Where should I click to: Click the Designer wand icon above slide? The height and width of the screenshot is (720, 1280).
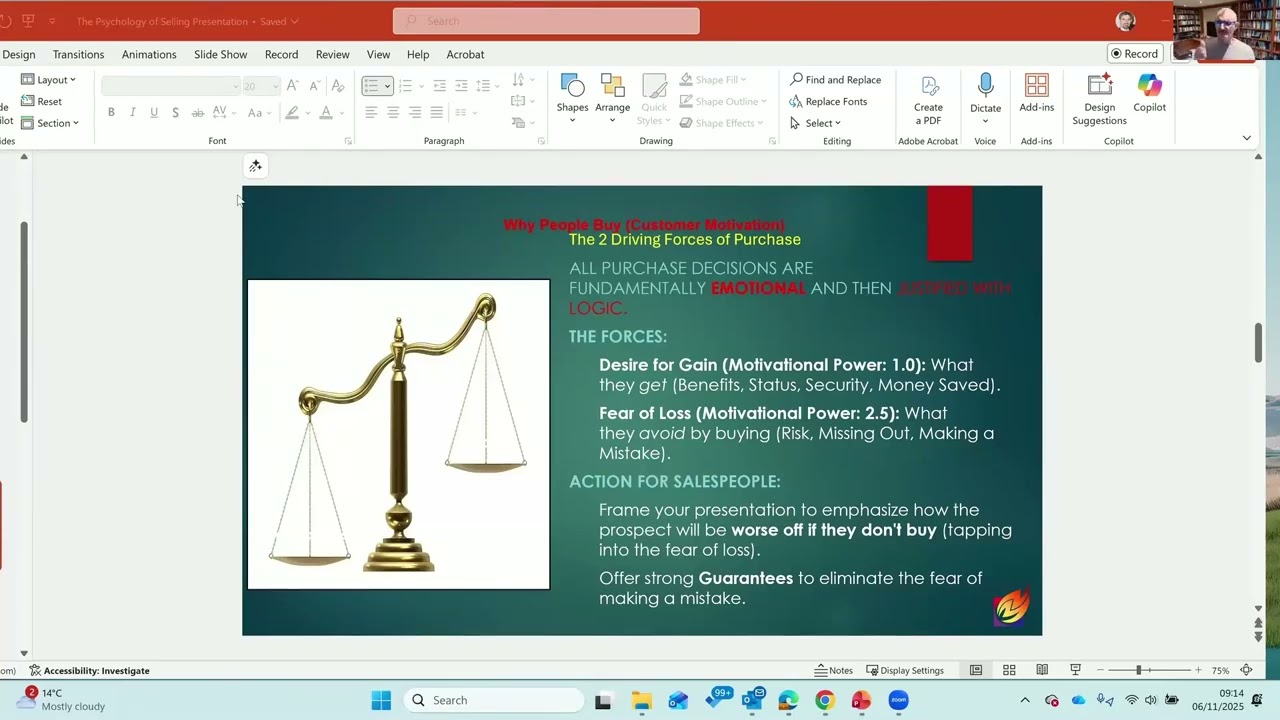pos(255,166)
